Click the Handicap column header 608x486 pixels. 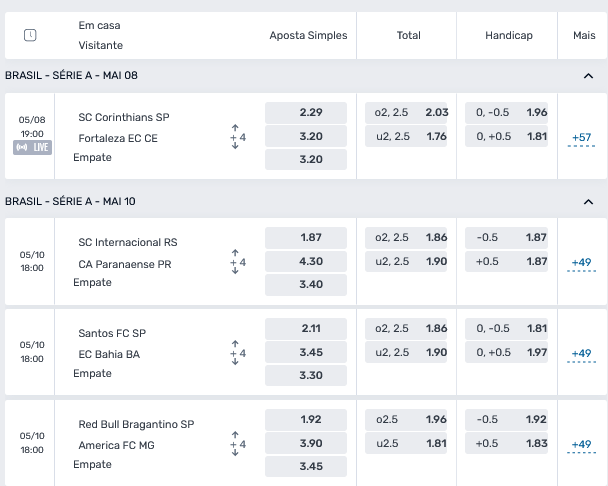tap(509, 35)
